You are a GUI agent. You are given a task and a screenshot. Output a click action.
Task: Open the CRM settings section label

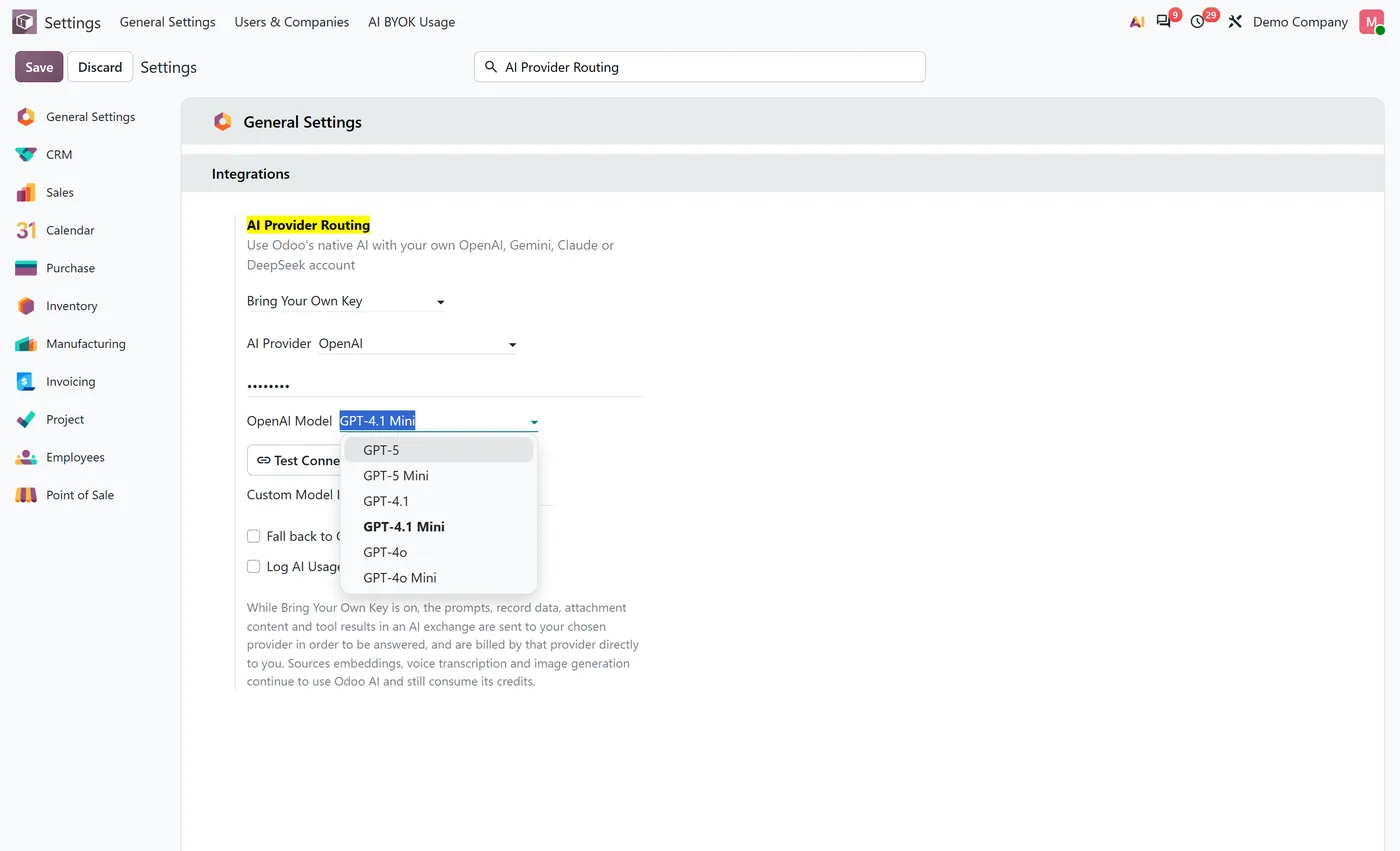(x=59, y=155)
